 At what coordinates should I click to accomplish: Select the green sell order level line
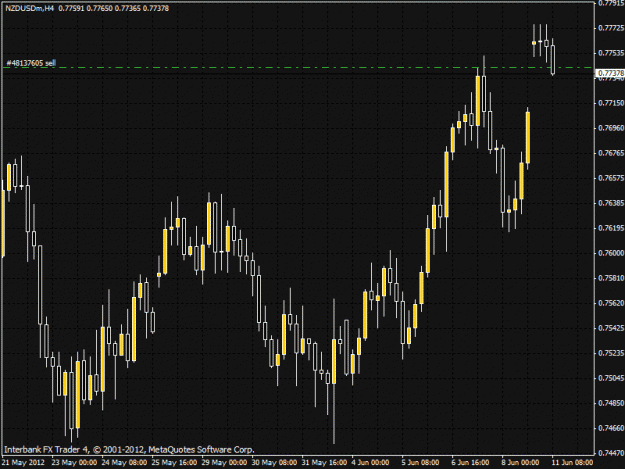298,68
